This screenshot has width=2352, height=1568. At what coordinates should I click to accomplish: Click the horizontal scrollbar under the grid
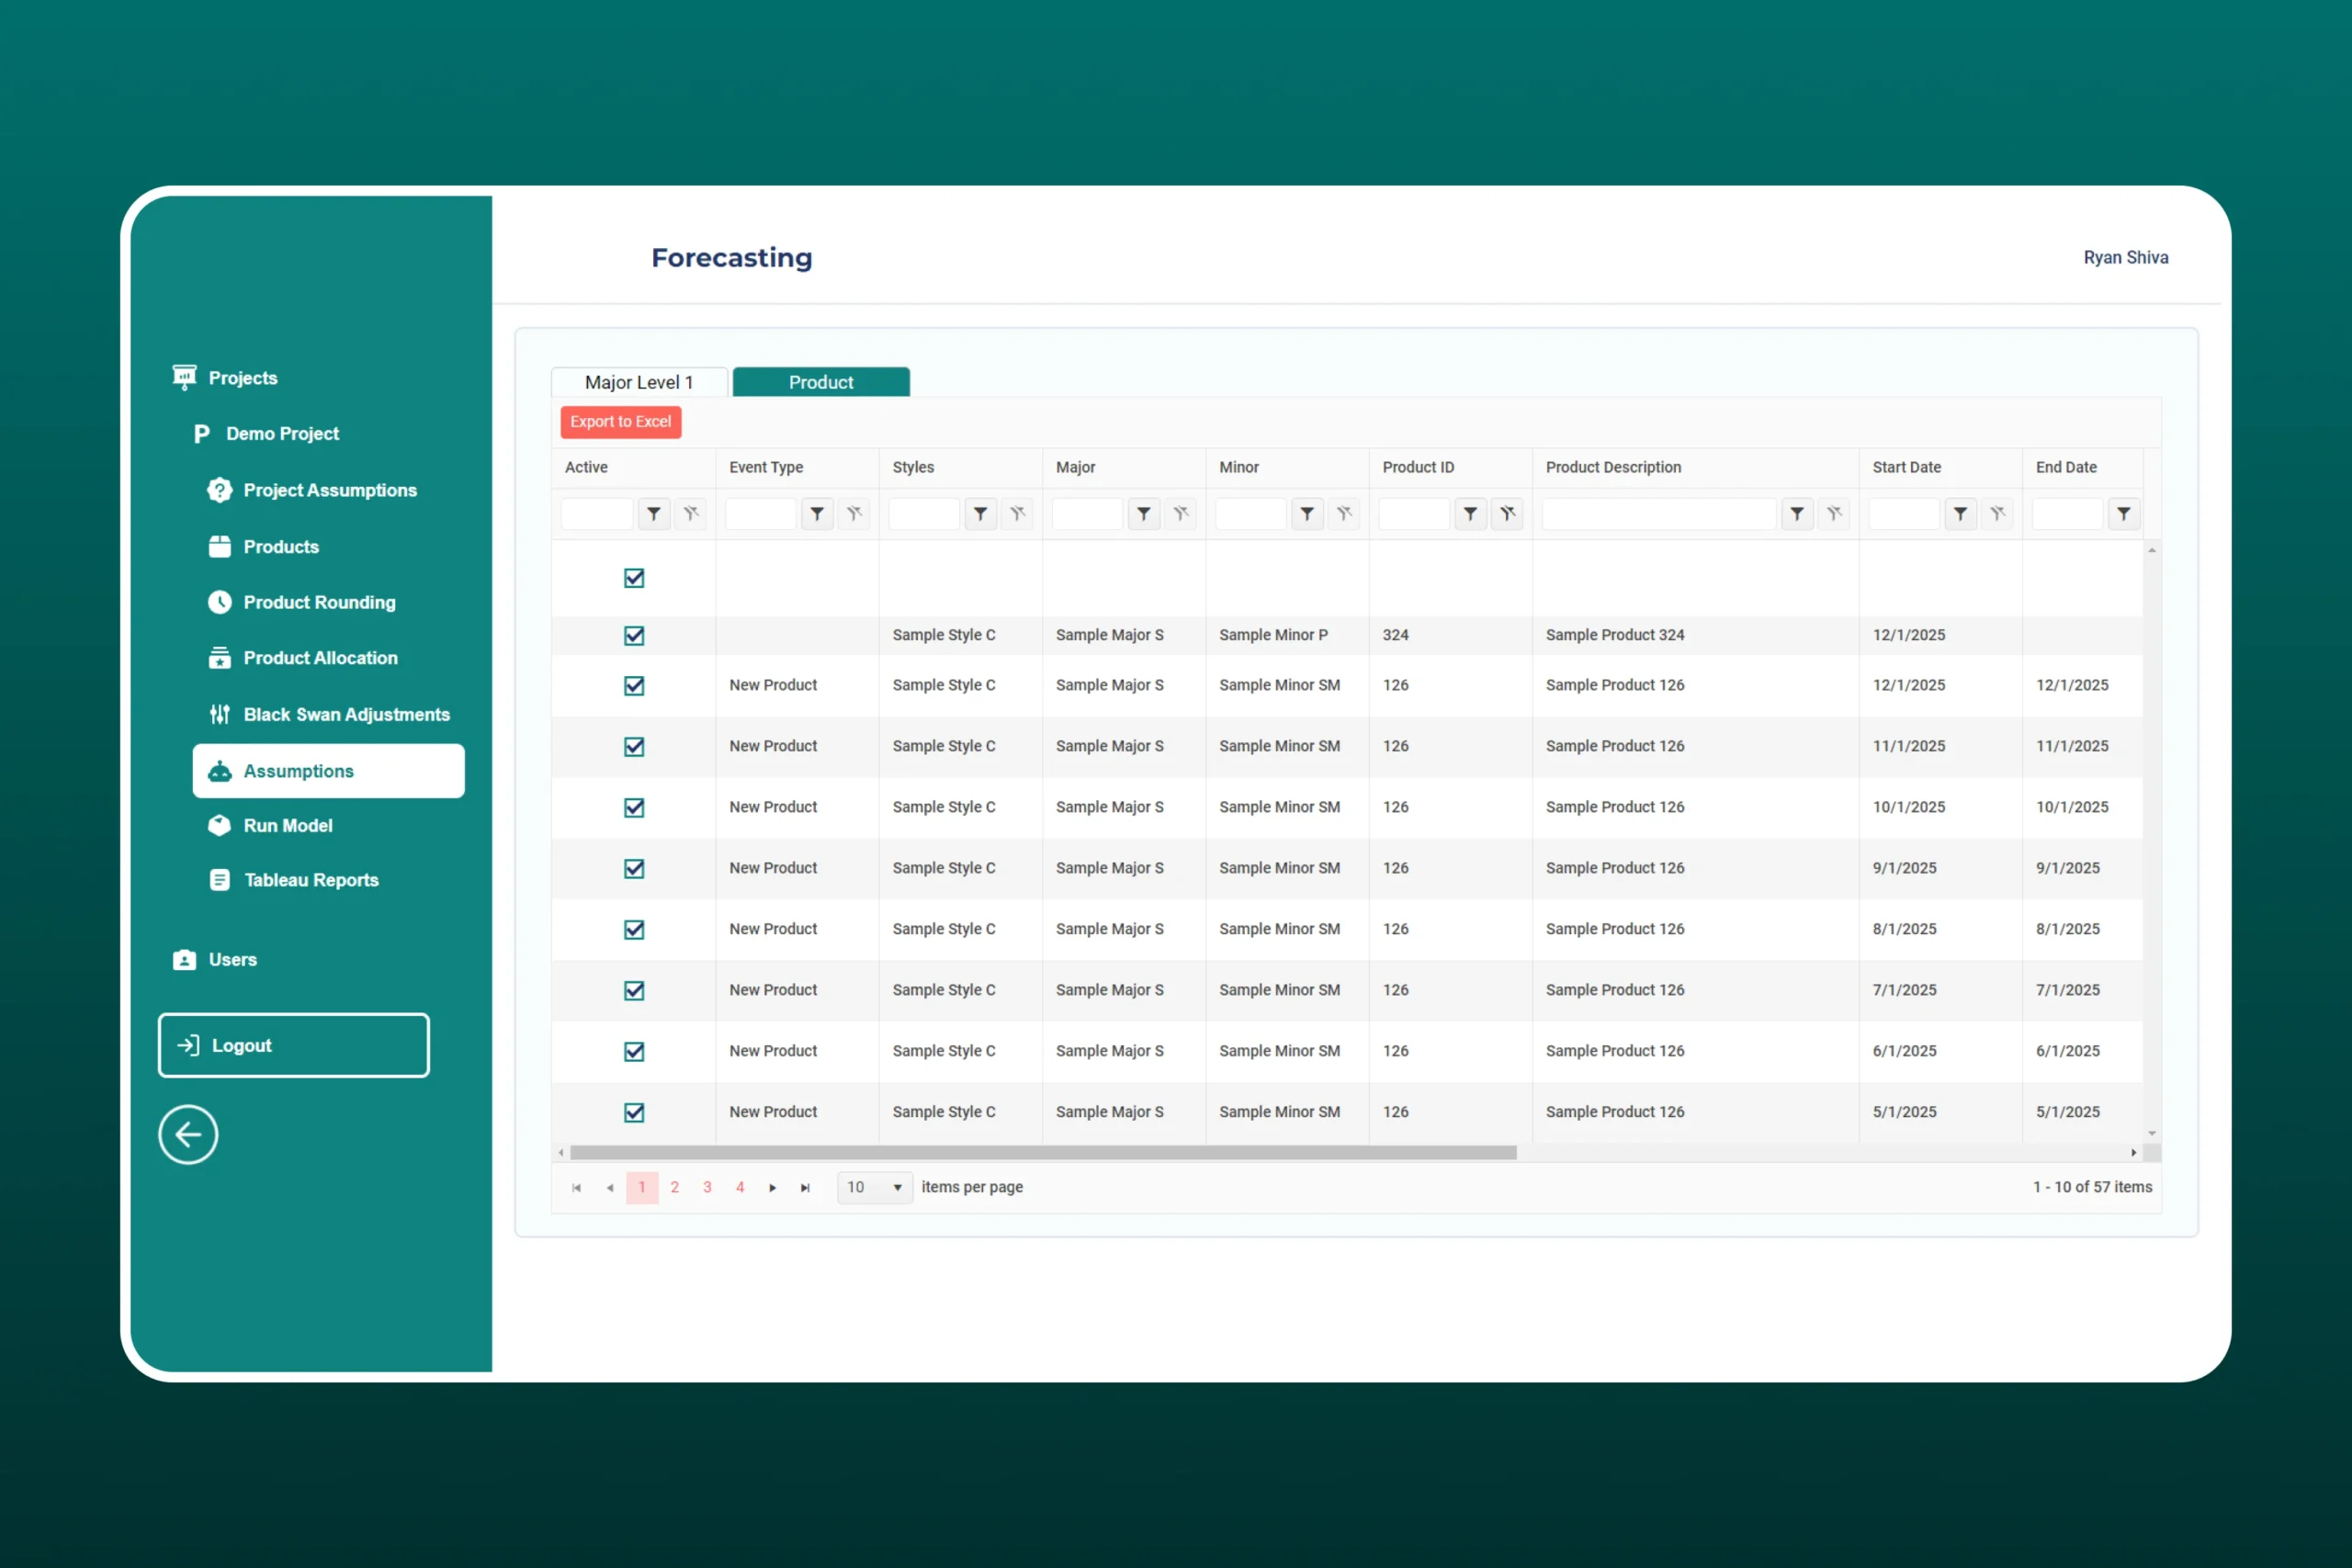(x=1042, y=1153)
